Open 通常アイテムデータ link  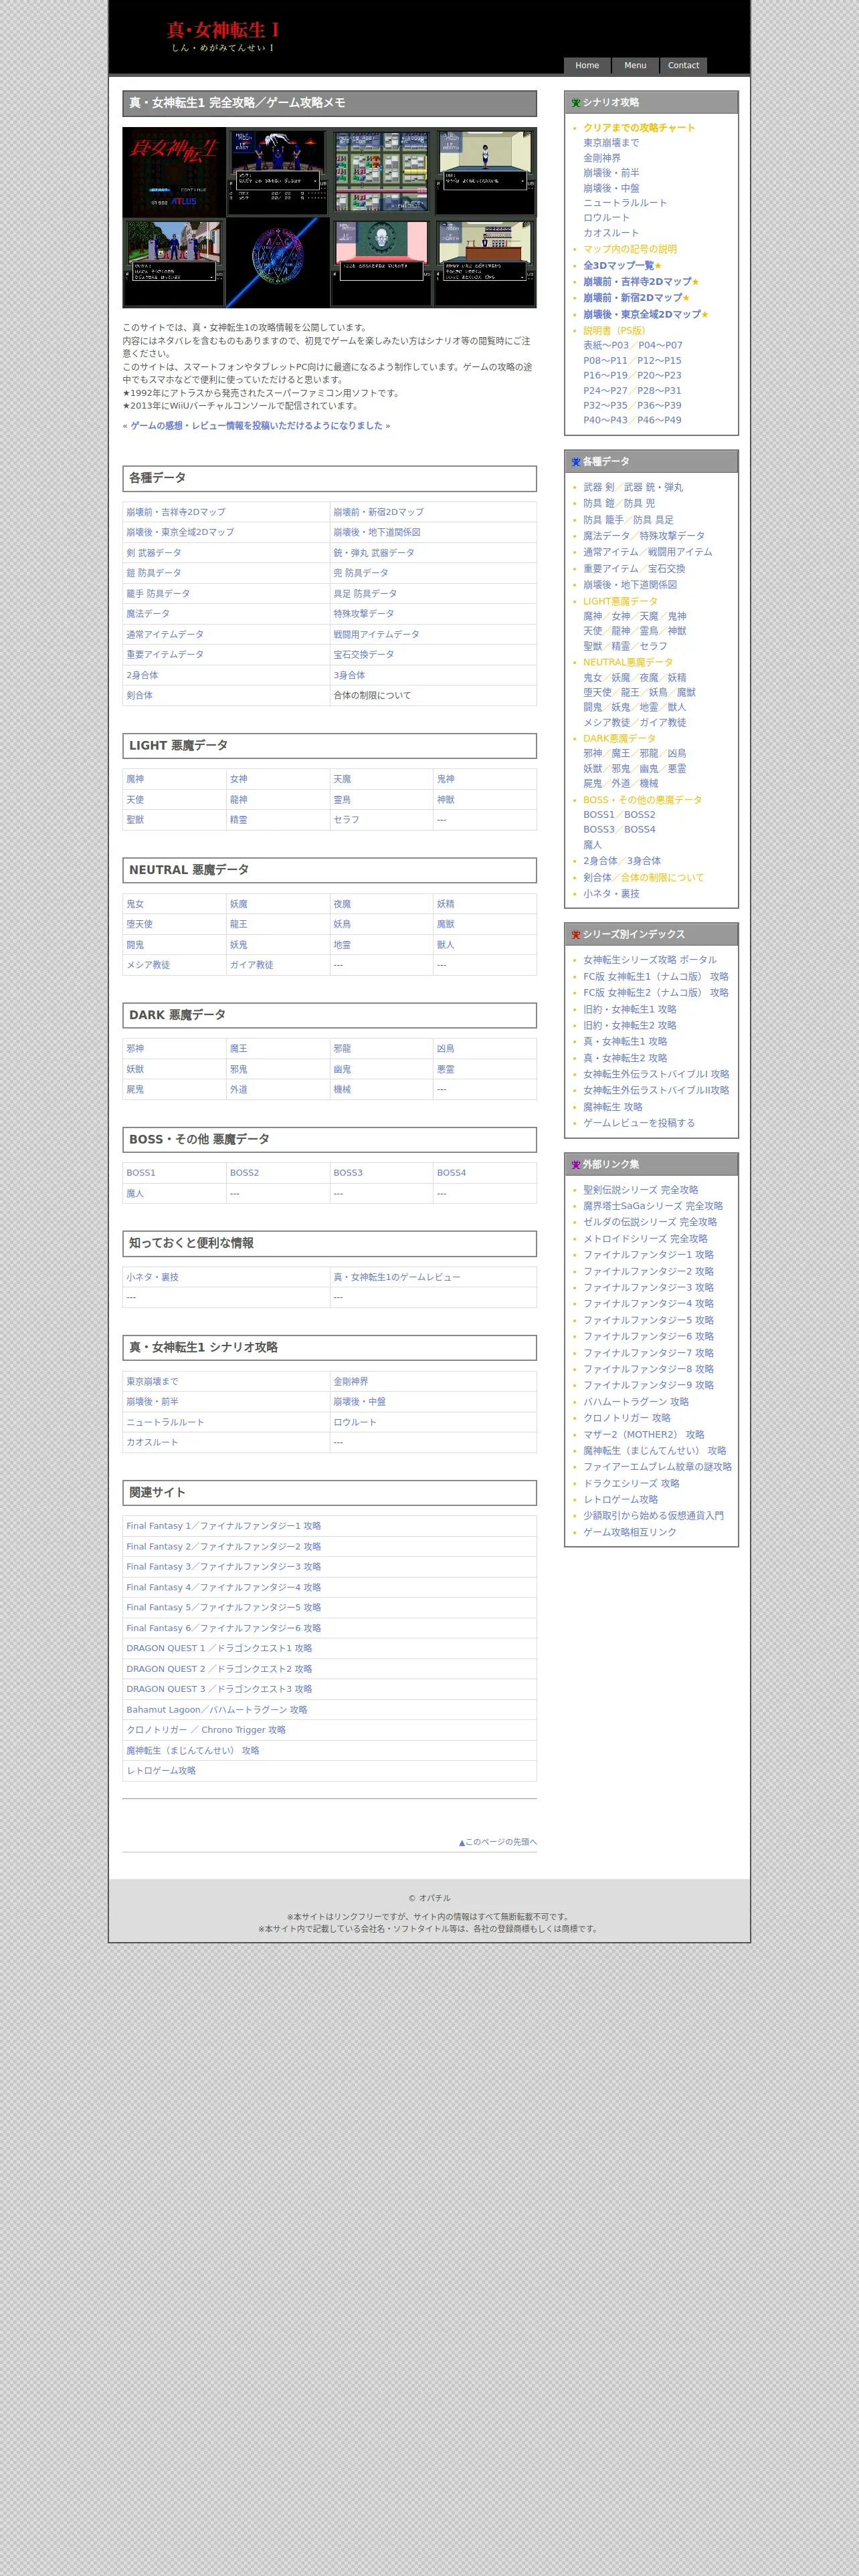click(x=165, y=635)
